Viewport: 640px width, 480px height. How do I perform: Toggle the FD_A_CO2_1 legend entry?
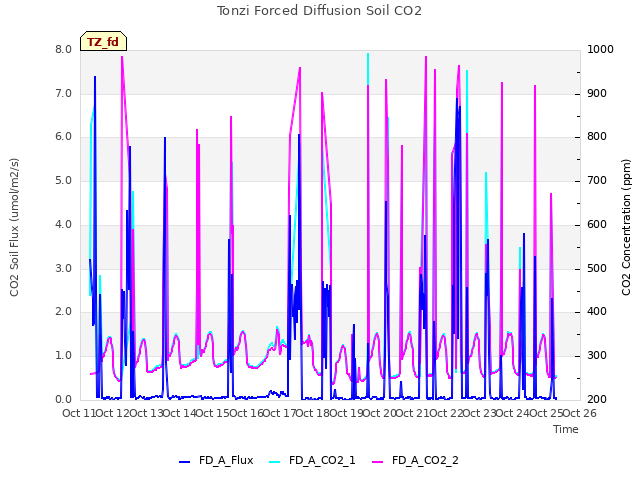312,460
